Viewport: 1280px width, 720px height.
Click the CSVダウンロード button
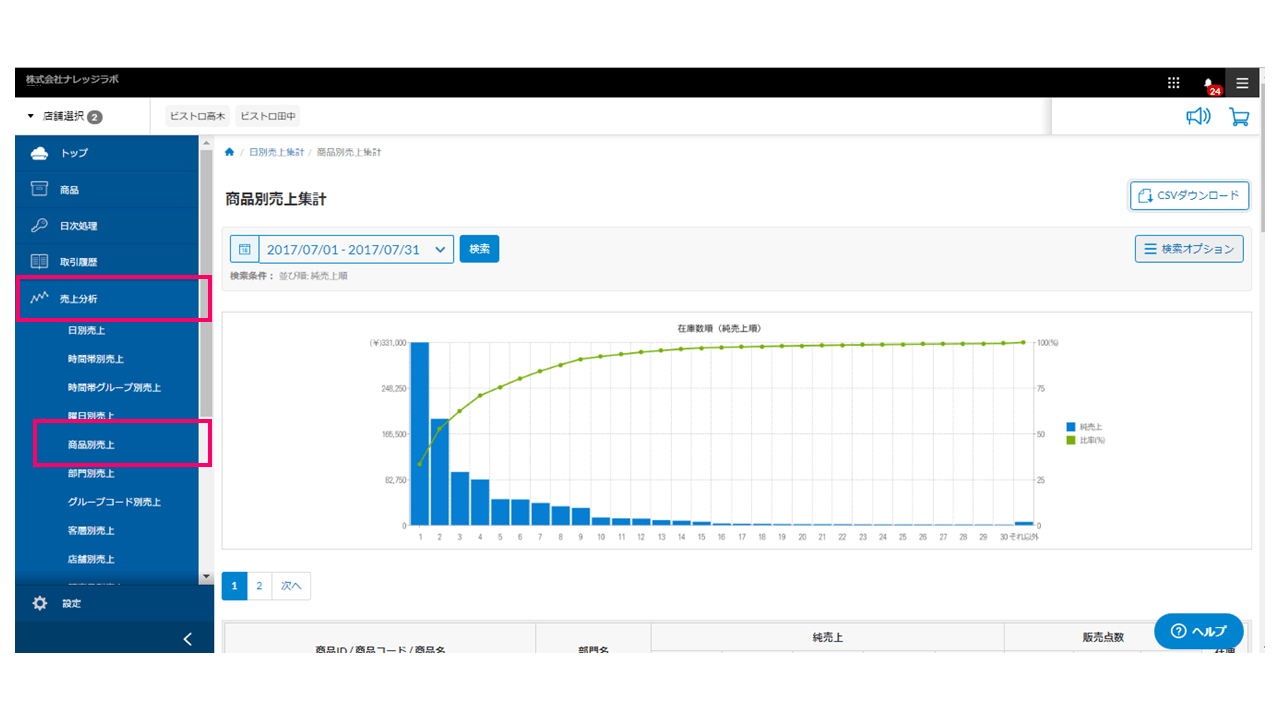click(1190, 196)
